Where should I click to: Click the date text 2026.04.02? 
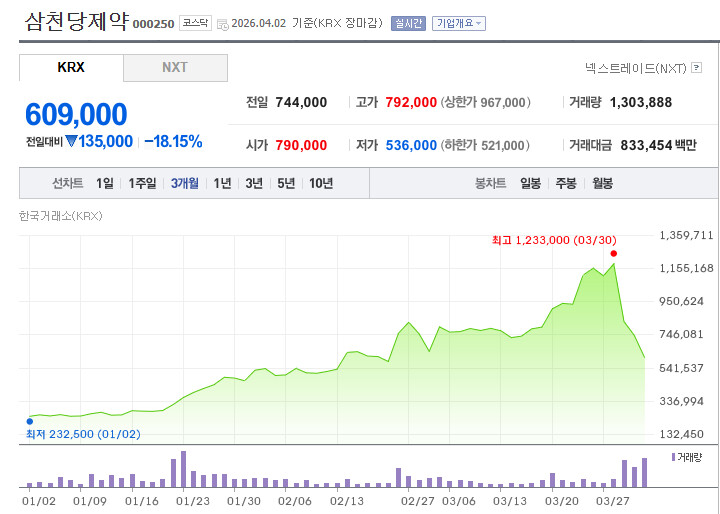tap(259, 23)
